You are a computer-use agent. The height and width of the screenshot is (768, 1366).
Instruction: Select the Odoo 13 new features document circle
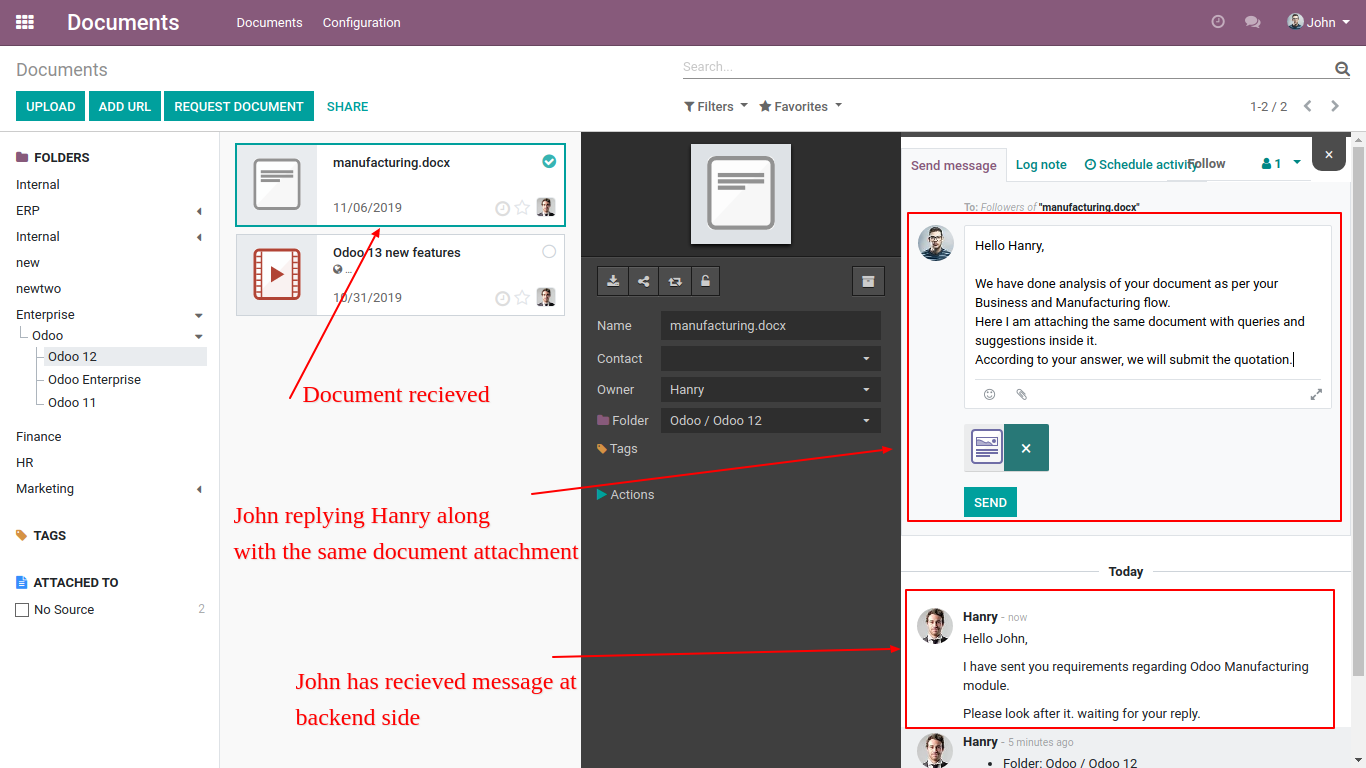(x=549, y=252)
